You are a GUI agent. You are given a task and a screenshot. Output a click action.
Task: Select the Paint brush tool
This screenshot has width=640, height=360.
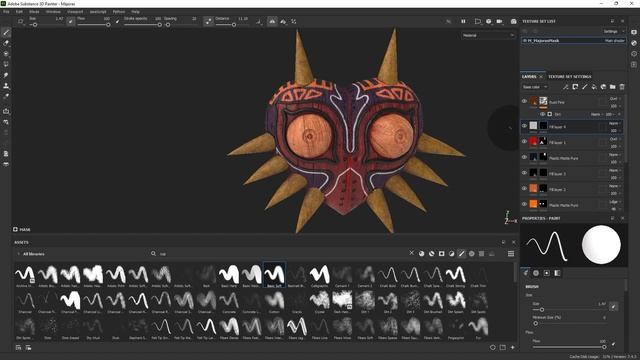click(x=6, y=33)
